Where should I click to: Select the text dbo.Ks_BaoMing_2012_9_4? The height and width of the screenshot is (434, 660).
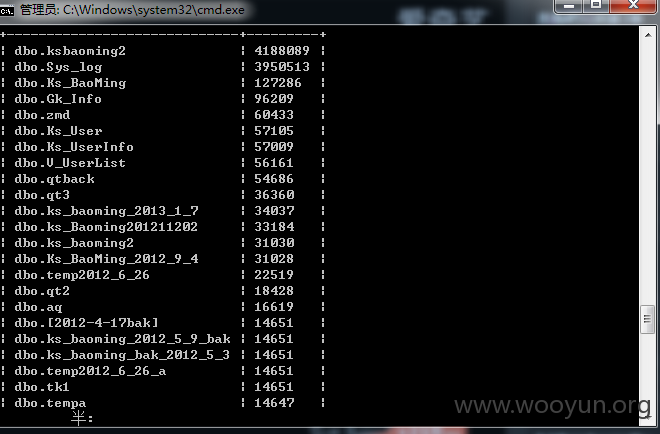point(106,259)
